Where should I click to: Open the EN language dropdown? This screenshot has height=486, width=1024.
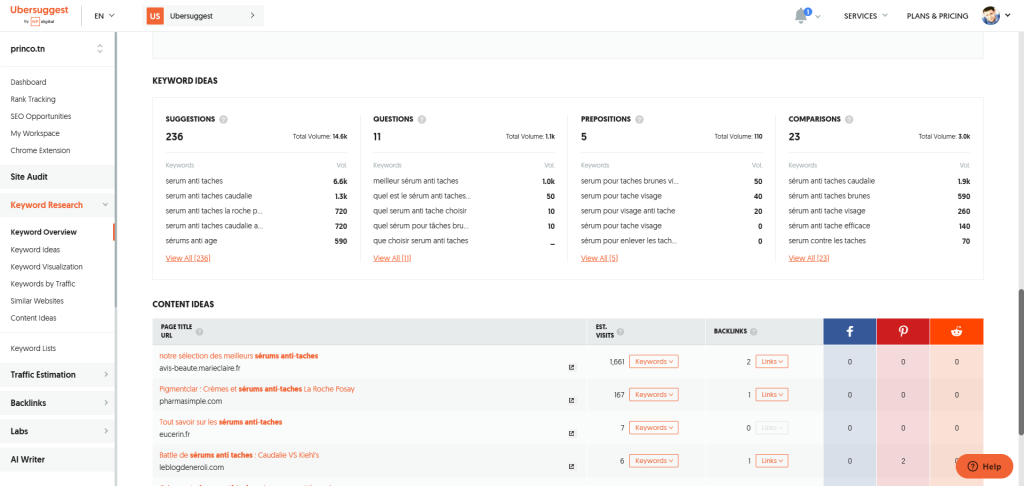pyautogui.click(x=104, y=16)
